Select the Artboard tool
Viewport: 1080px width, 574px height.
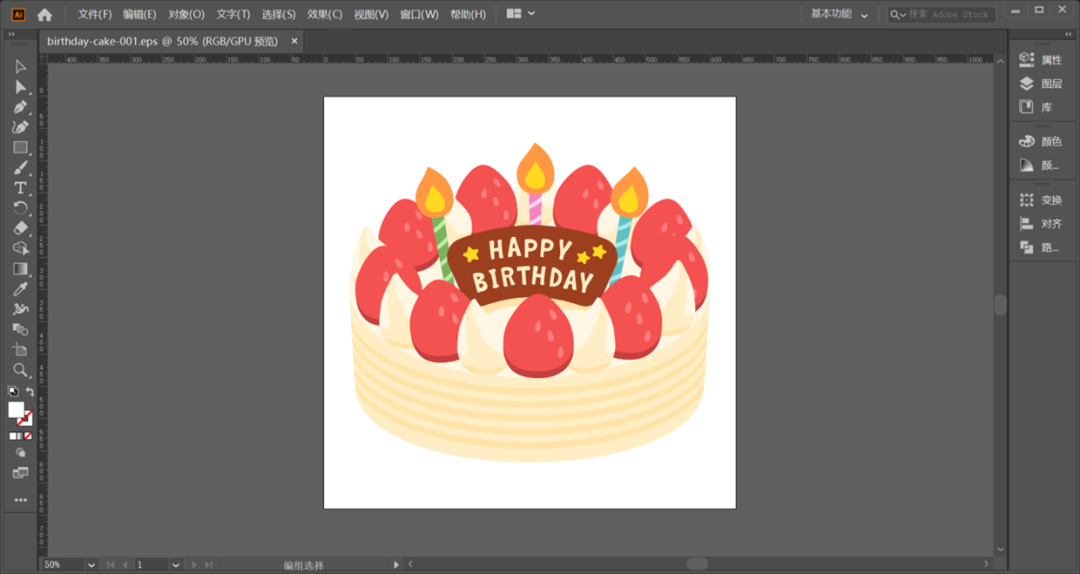click(x=20, y=350)
